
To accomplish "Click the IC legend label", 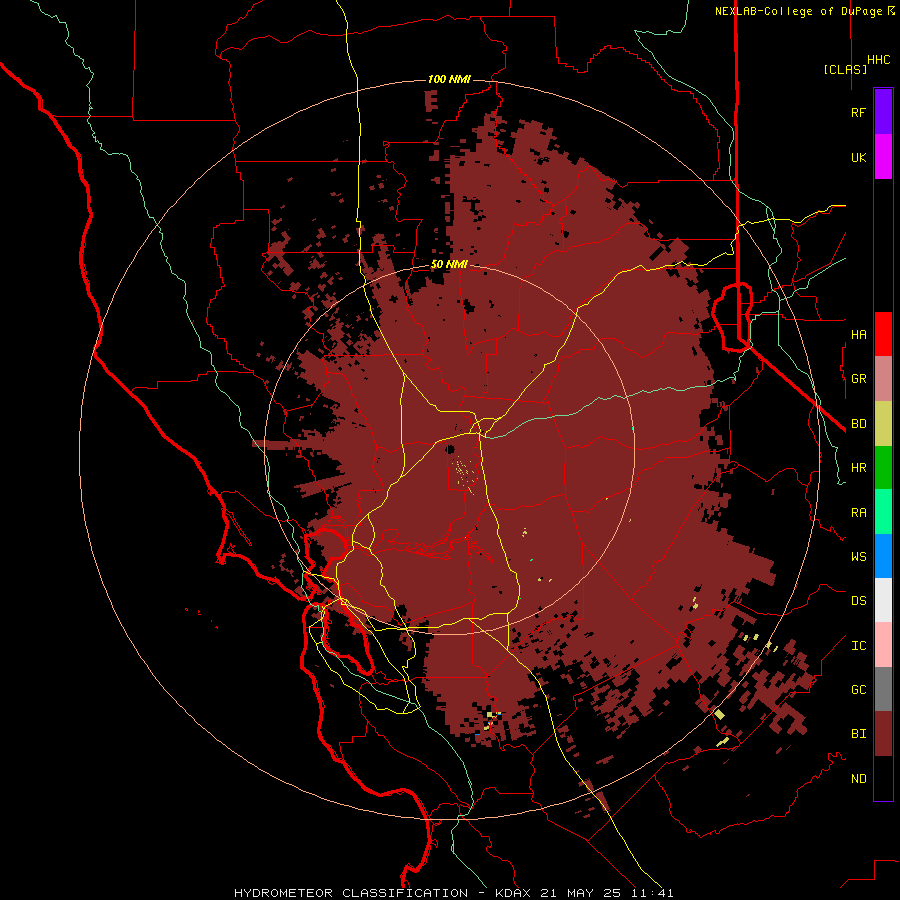I will 858,646.
